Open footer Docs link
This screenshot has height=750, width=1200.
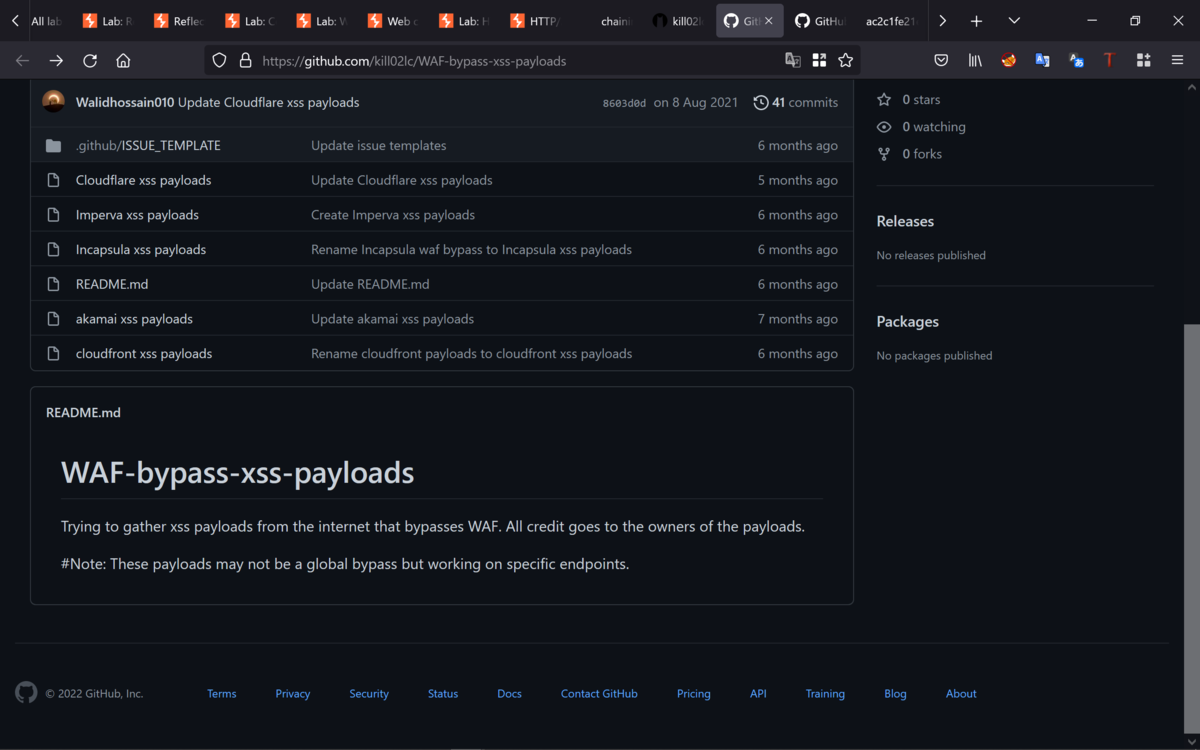[x=510, y=693]
